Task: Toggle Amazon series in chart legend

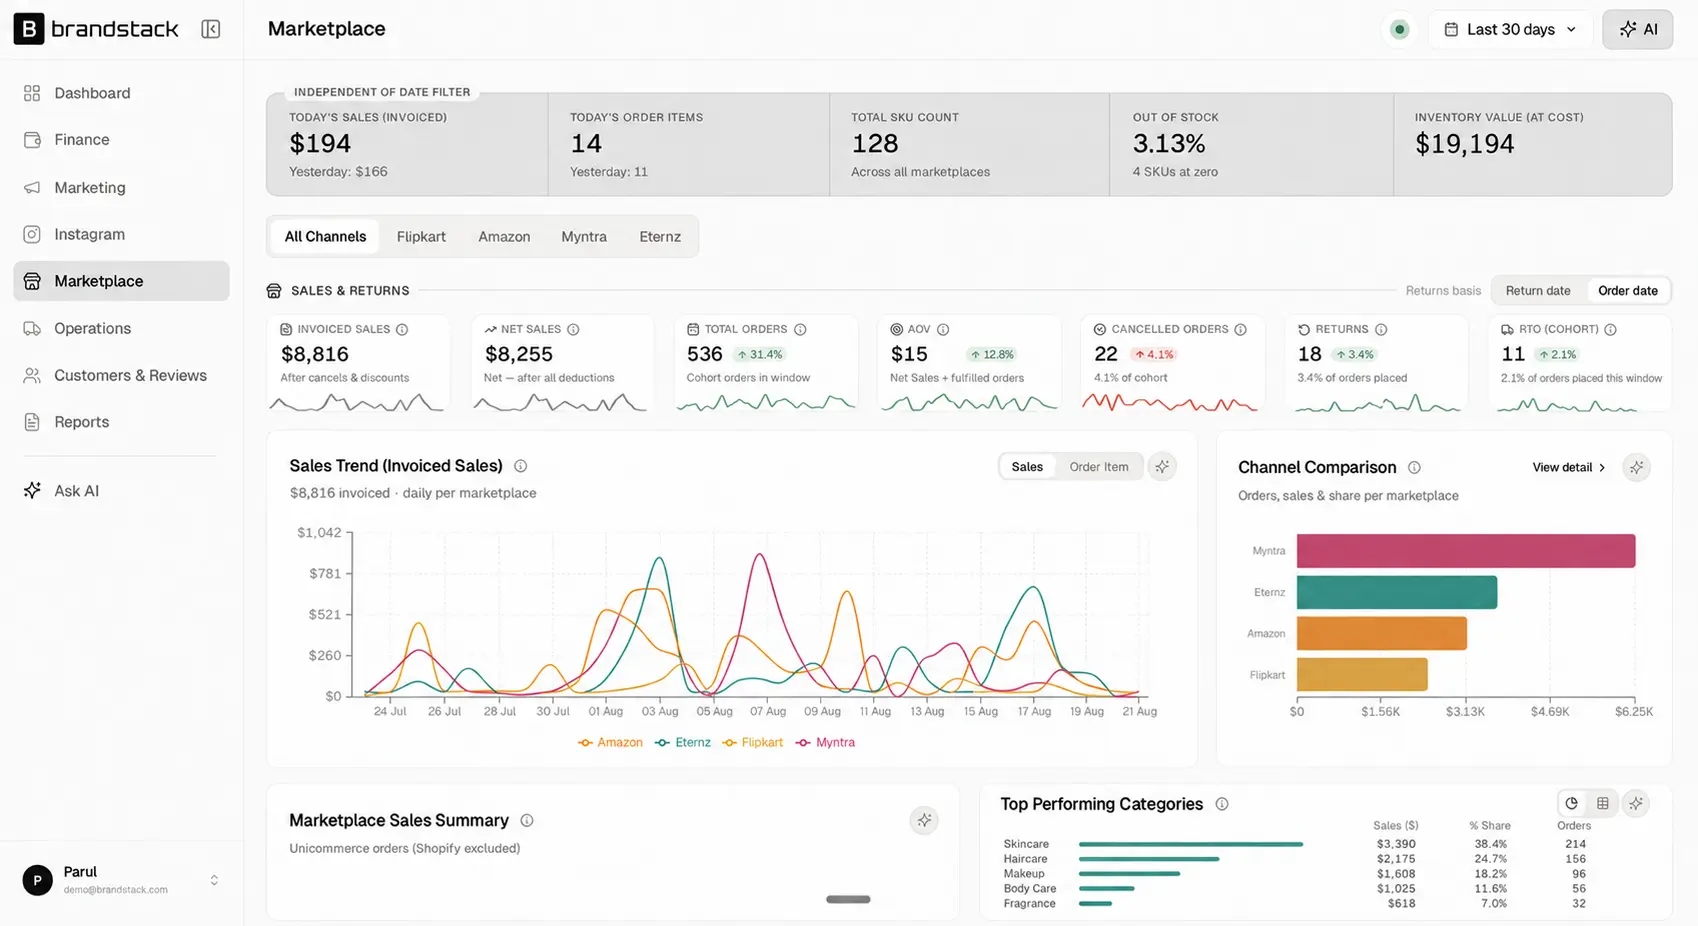Action: [x=610, y=743]
